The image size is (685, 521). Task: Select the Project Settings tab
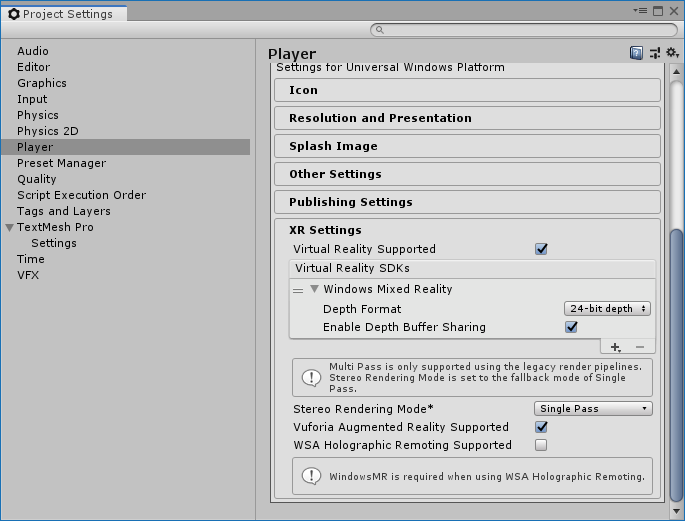[64, 14]
